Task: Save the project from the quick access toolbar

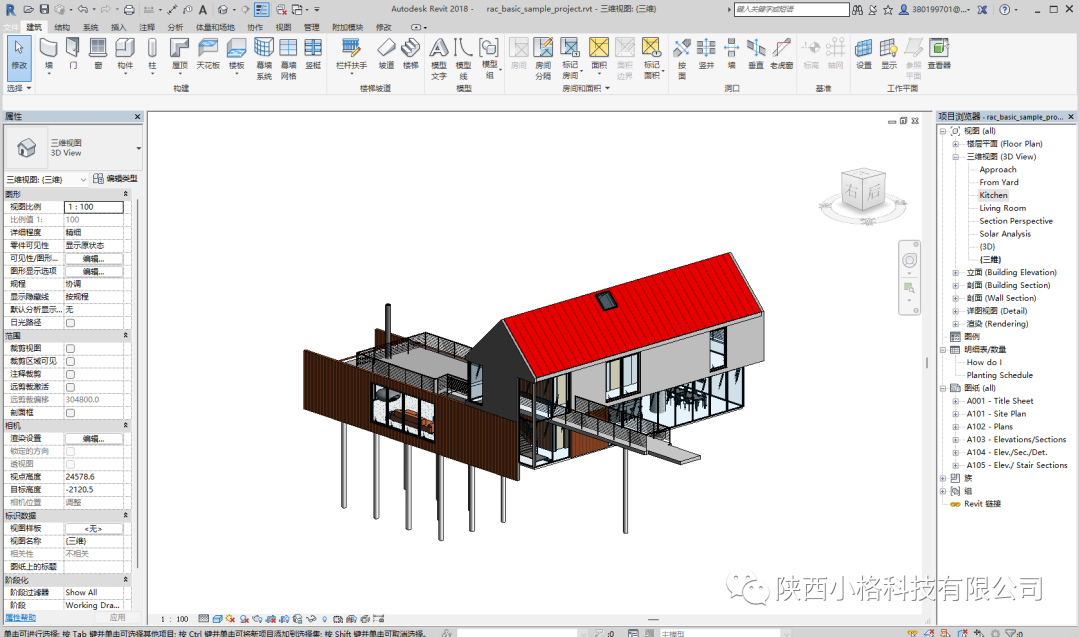Action: (44, 10)
